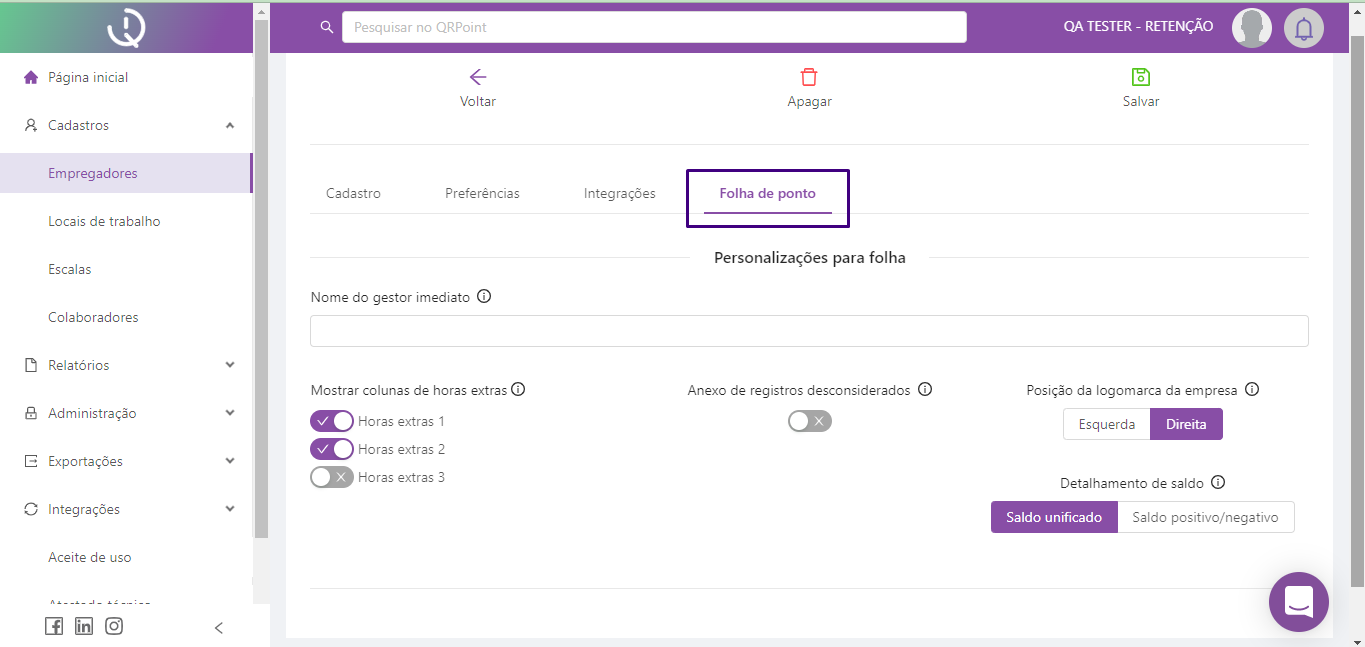The width and height of the screenshot is (1365, 647).
Task: Enable the Horas extras 3 toggle
Action: coord(332,477)
